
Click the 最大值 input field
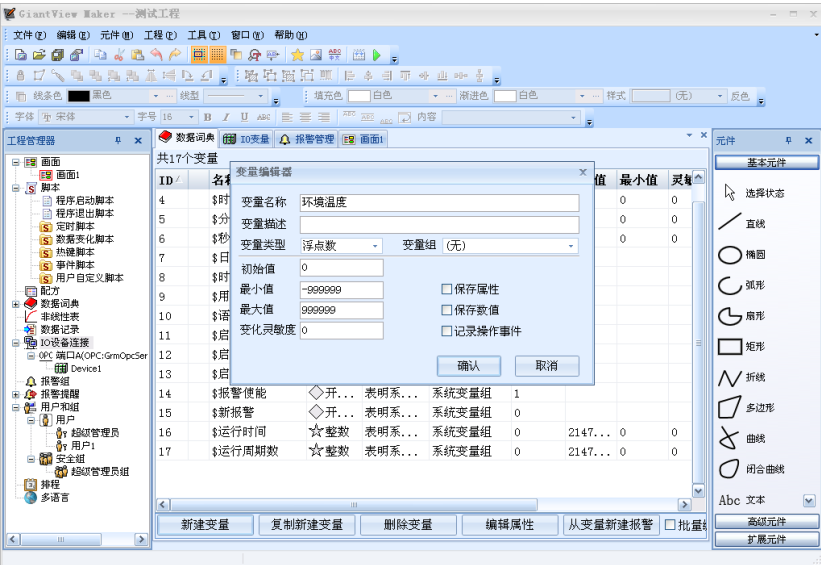341,310
